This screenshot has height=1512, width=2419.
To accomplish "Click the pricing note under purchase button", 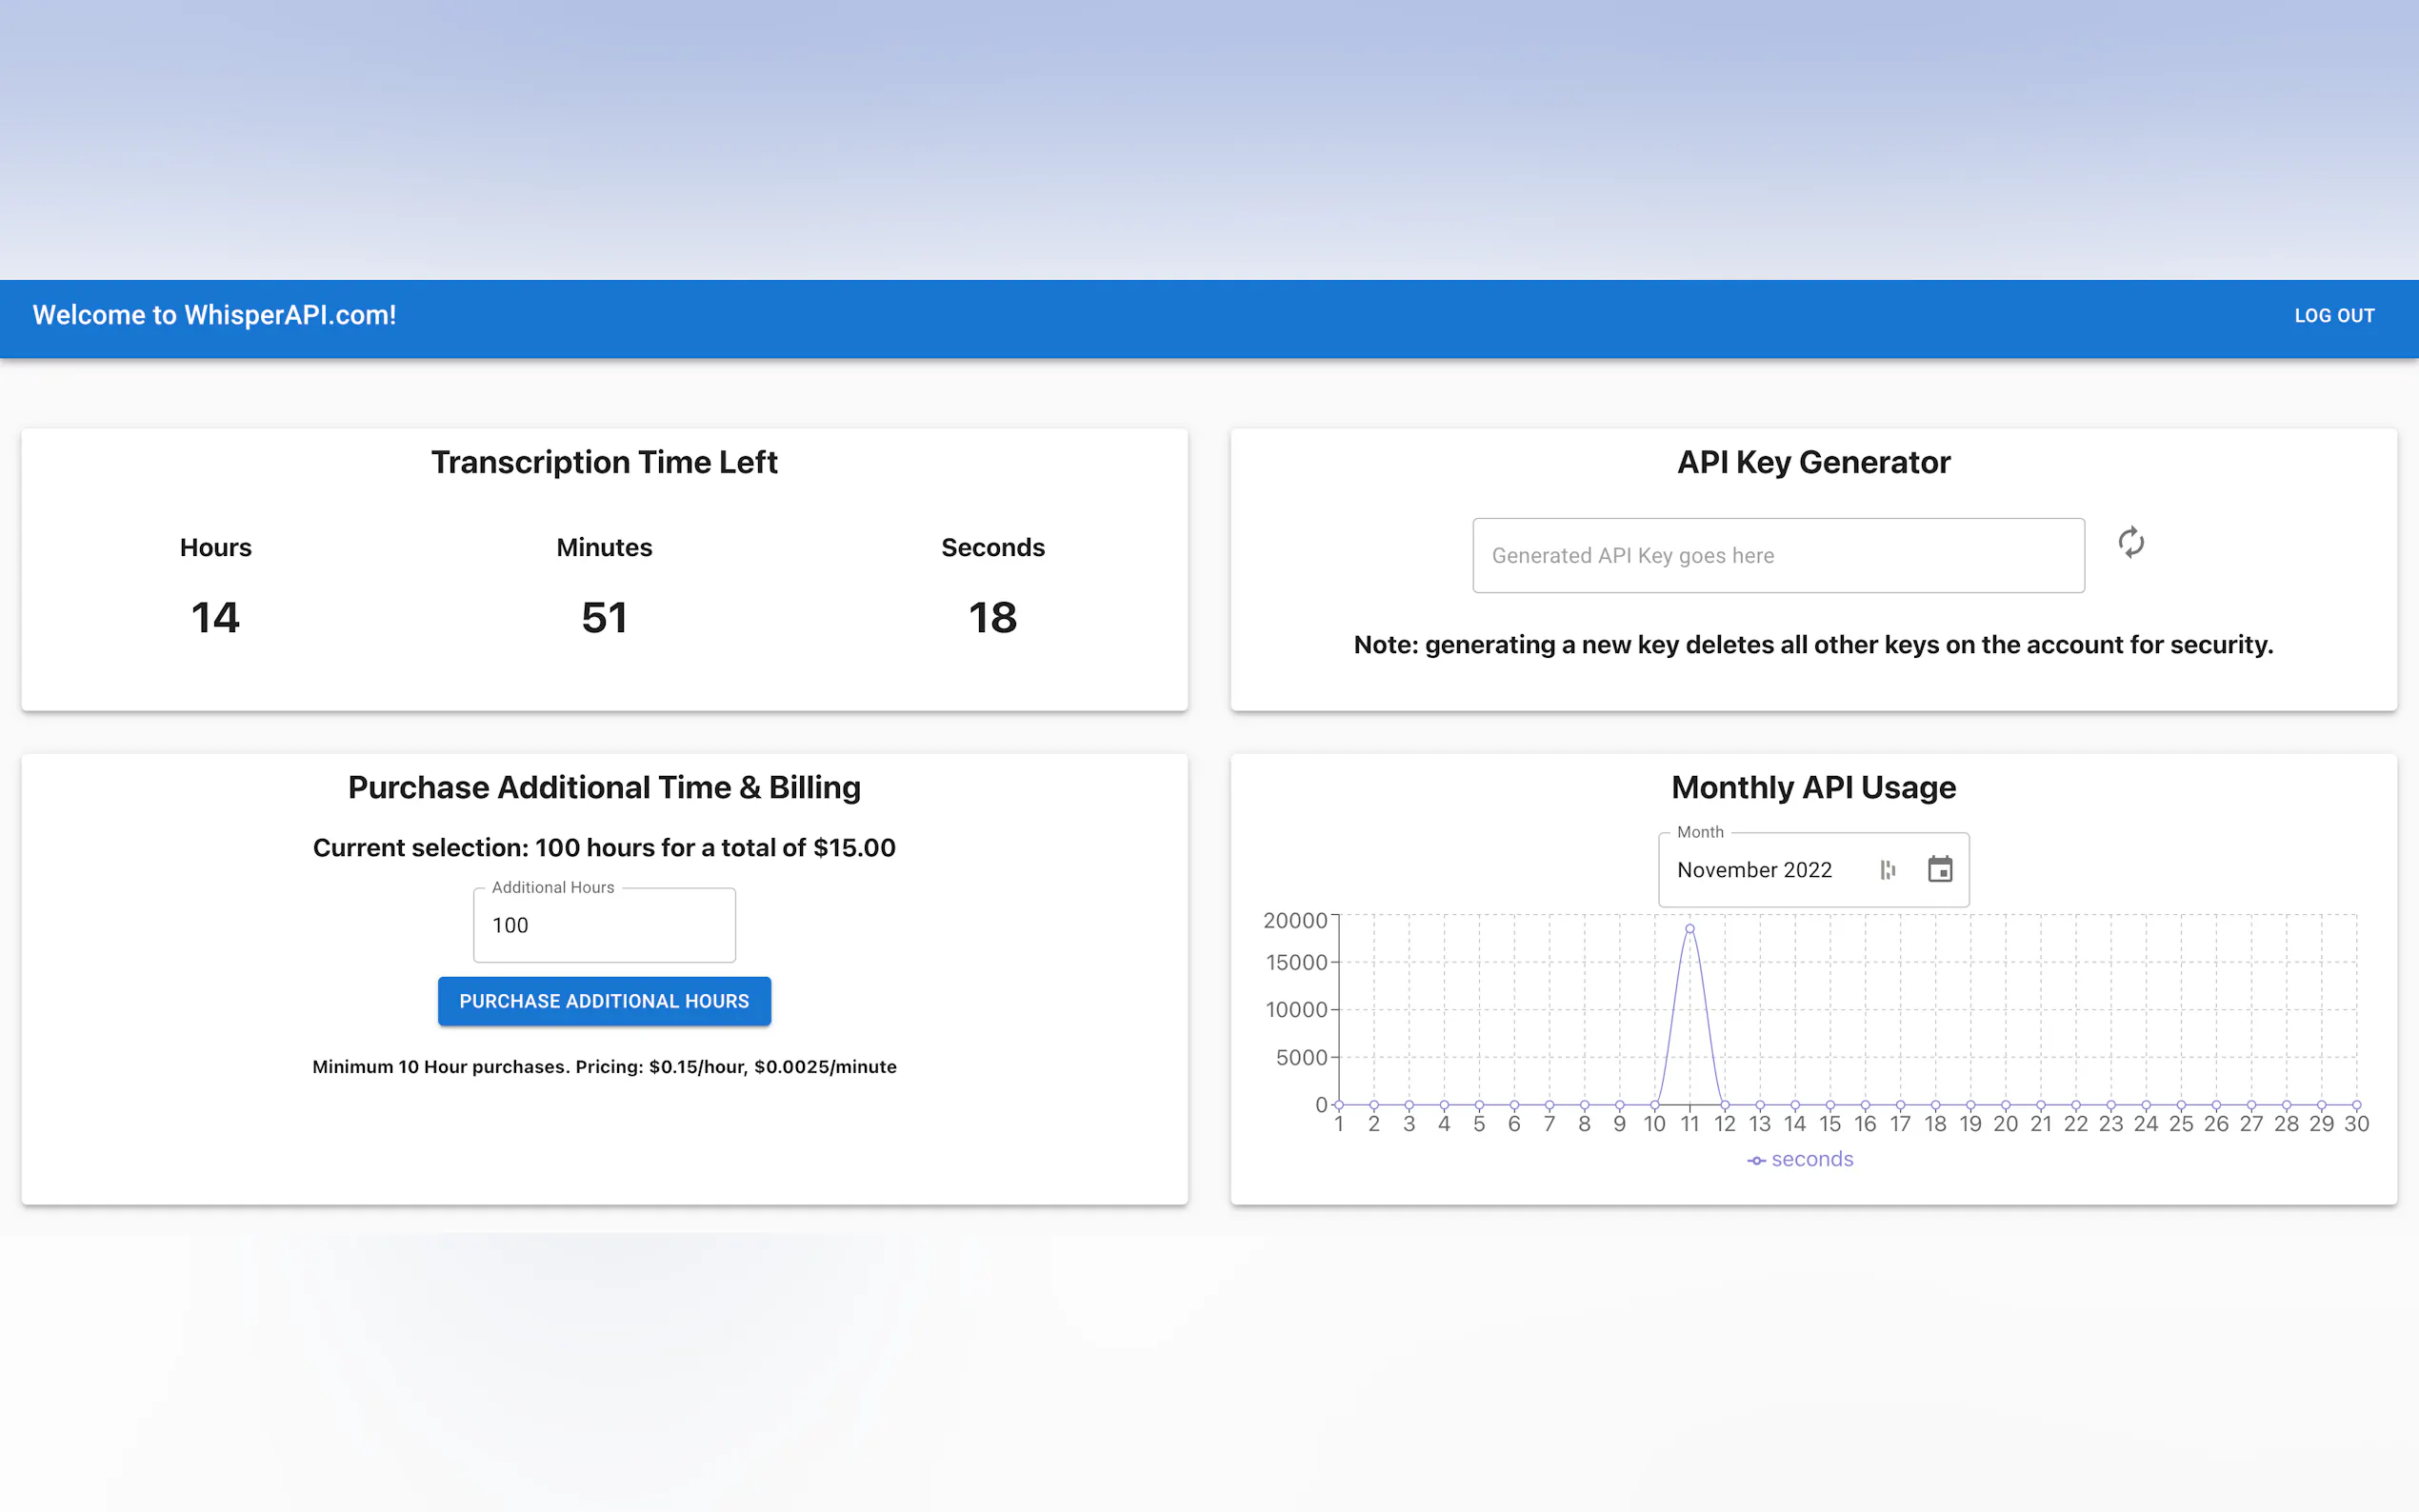I will (604, 1066).
